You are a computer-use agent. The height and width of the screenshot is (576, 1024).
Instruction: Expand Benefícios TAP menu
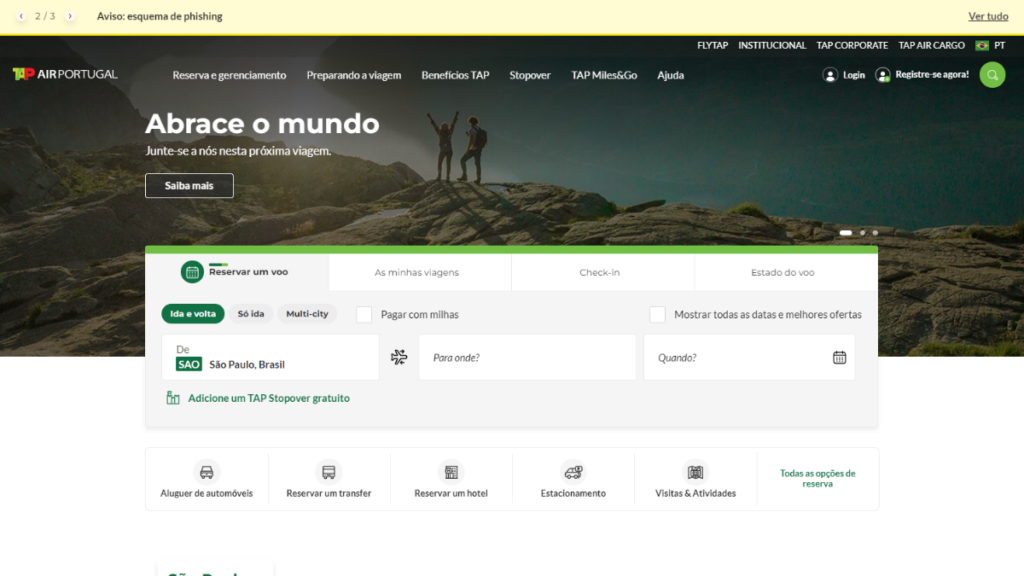click(455, 75)
